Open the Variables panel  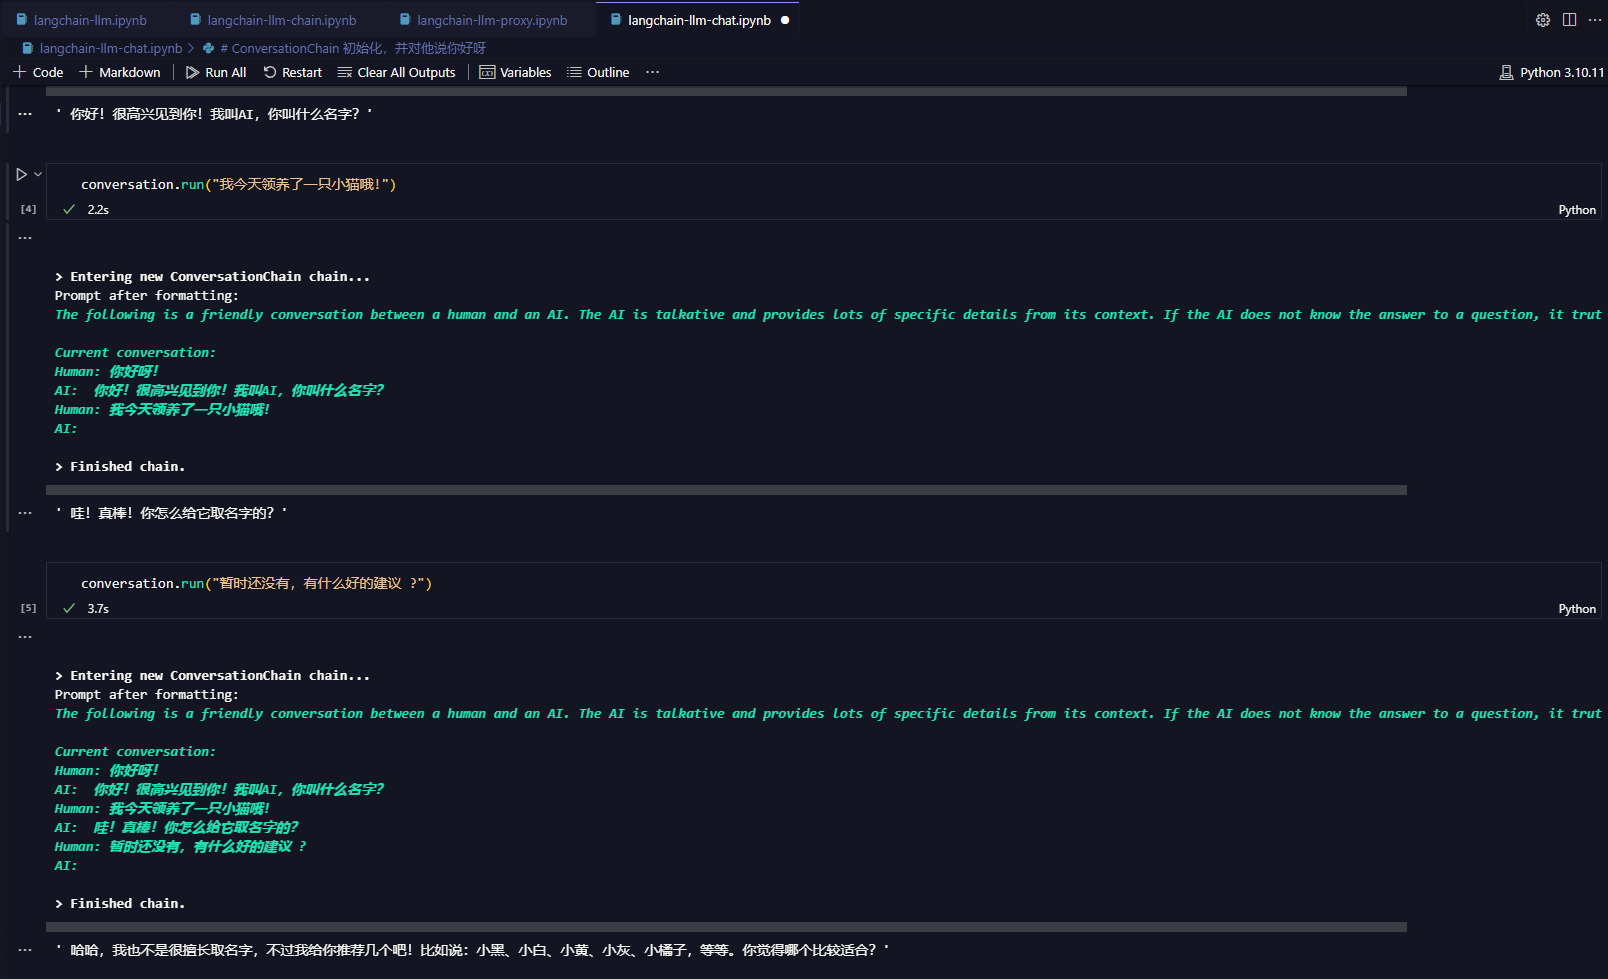[516, 72]
